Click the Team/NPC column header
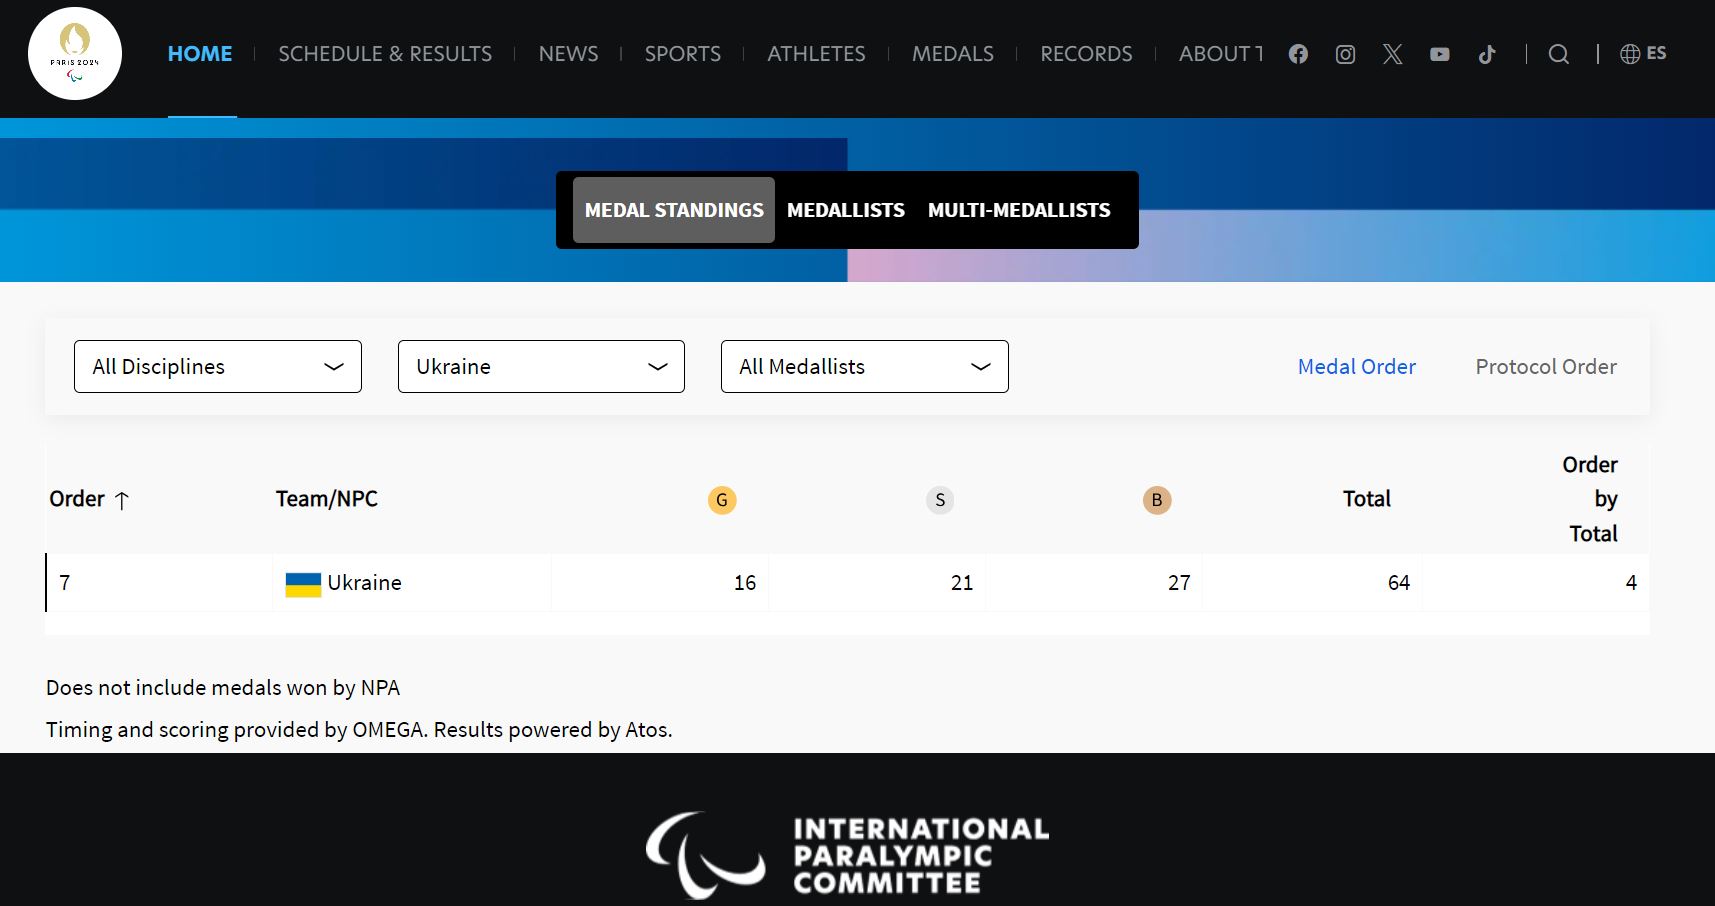 pyautogui.click(x=327, y=499)
